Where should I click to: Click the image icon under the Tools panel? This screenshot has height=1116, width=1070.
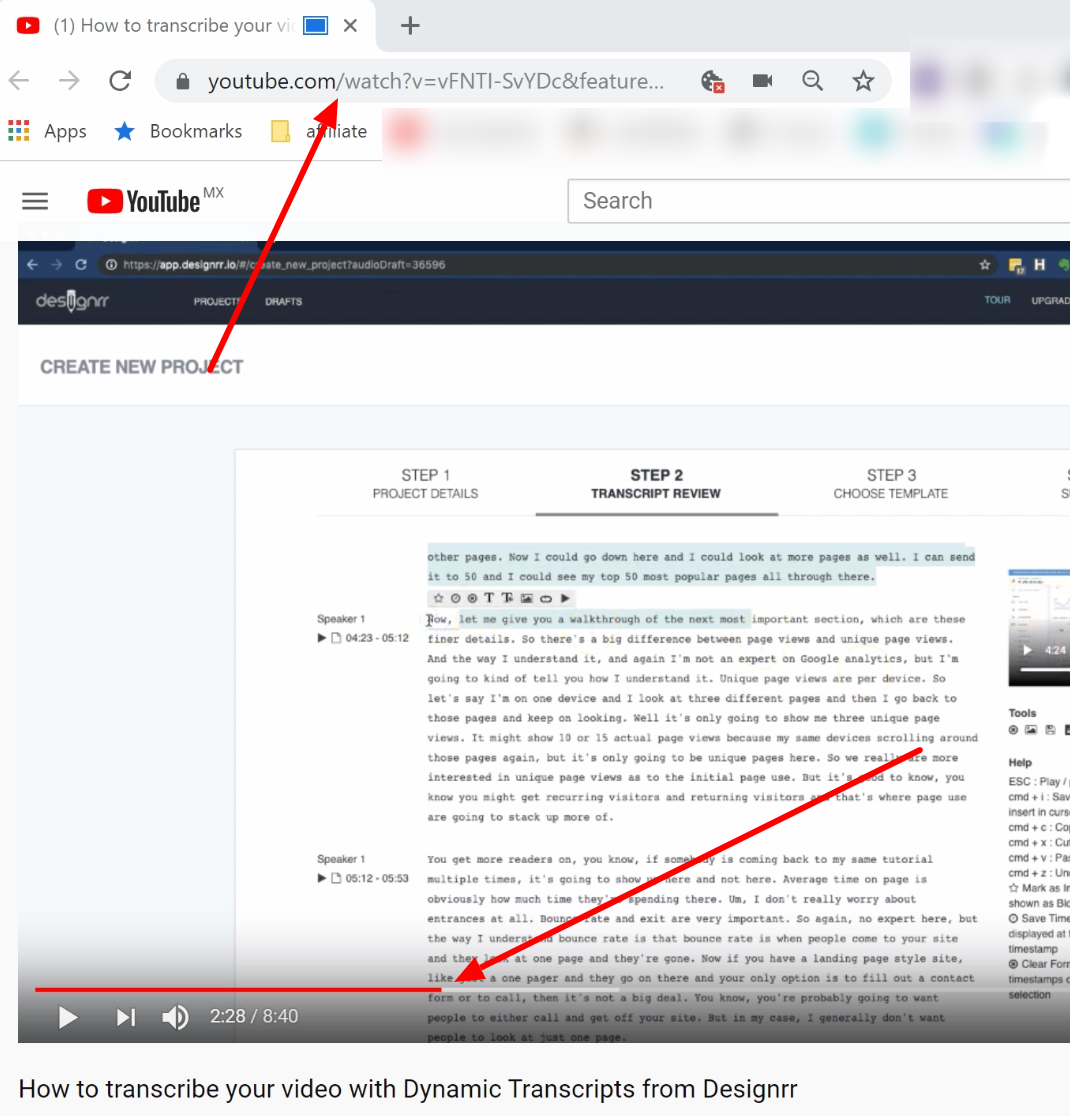[x=1031, y=730]
